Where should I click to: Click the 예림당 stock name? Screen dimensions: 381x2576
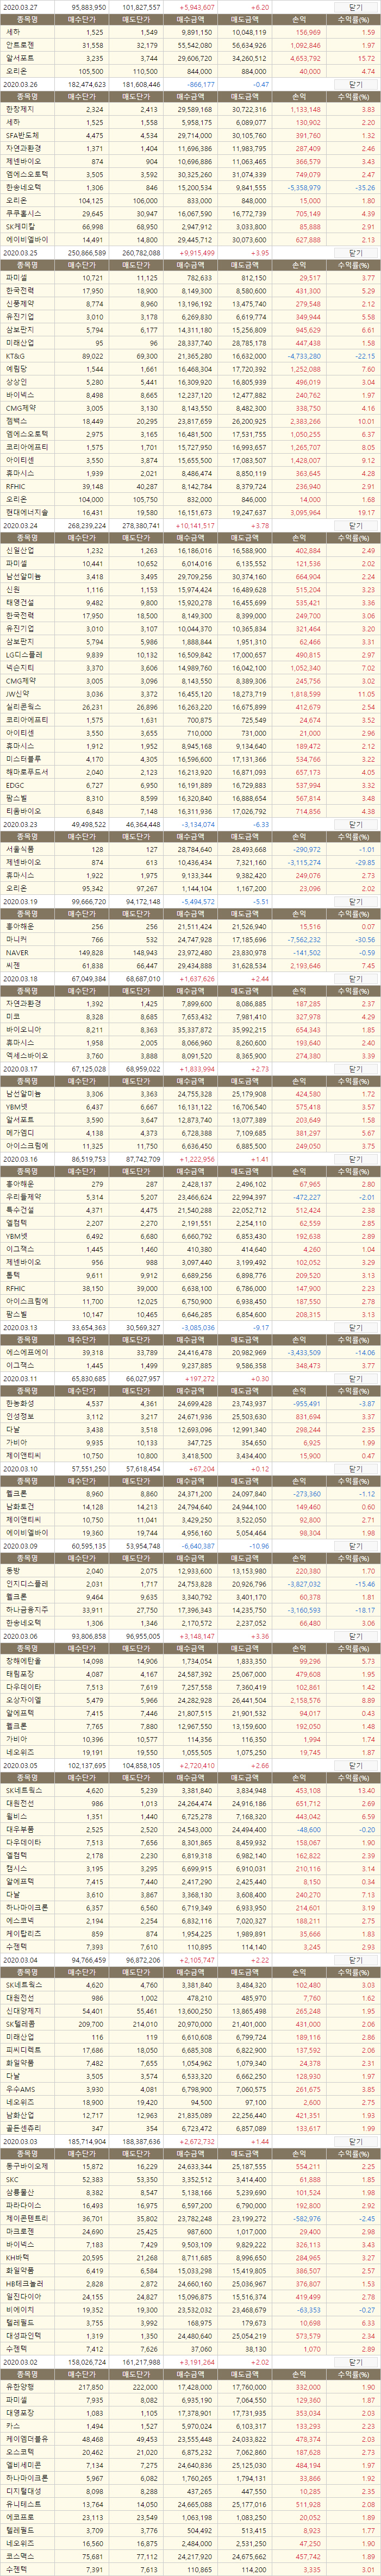15,369
